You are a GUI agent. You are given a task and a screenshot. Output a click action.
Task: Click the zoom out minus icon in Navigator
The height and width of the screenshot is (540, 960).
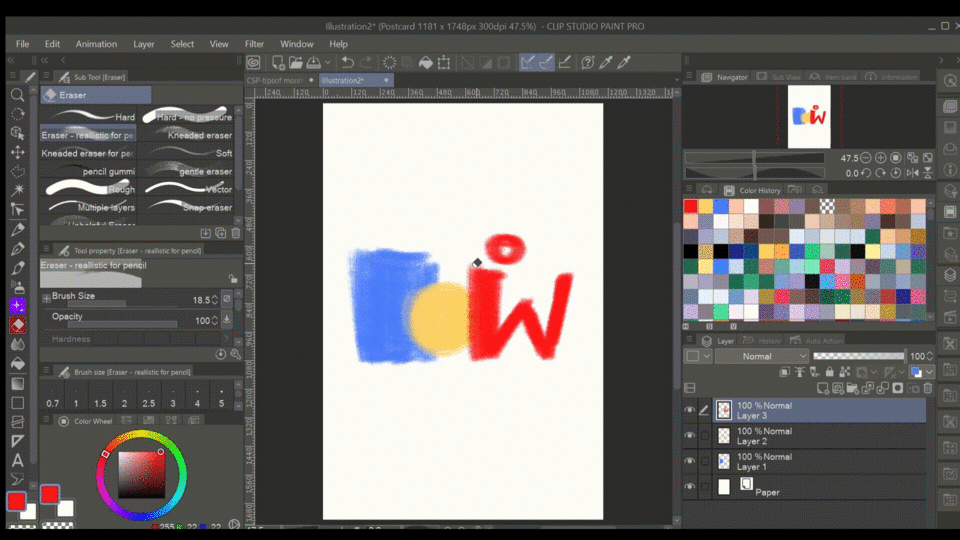coord(865,158)
